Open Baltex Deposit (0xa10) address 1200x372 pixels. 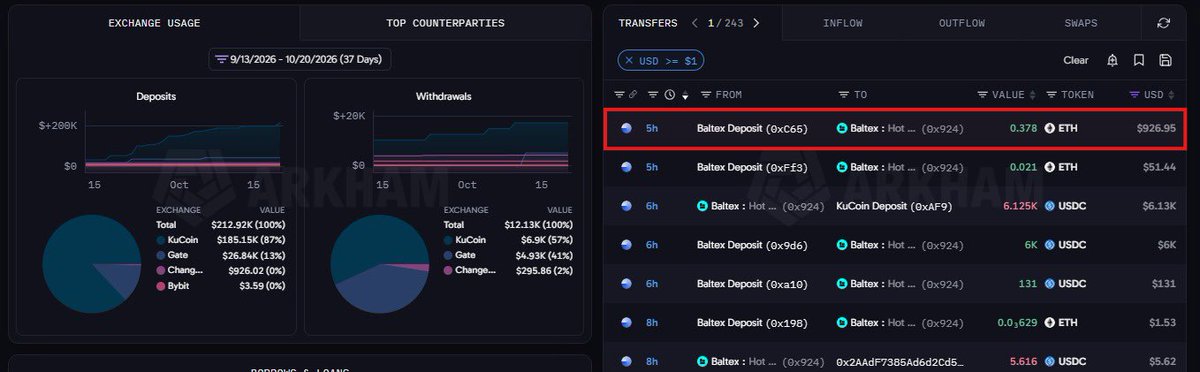click(751, 284)
